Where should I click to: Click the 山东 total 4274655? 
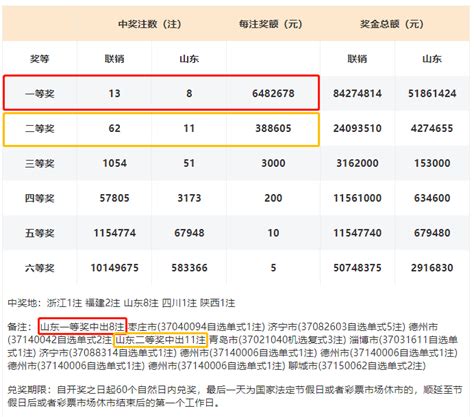pyautogui.click(x=432, y=128)
